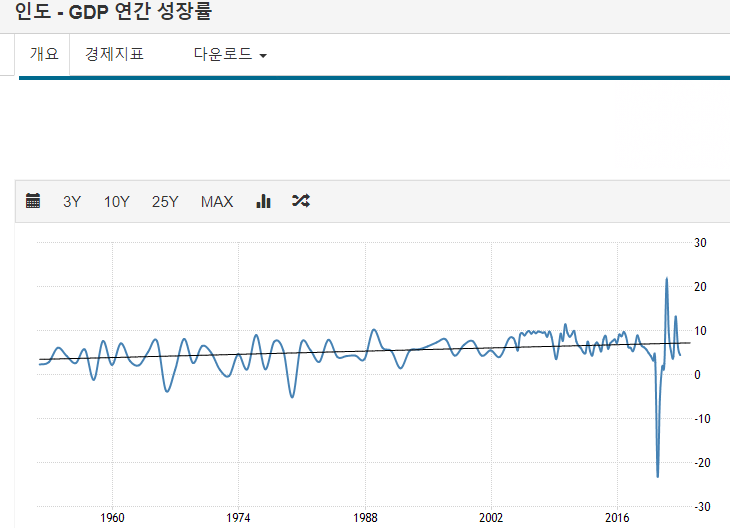The image size is (730, 528).
Task: Click the deep negative trough on chart line
Action: pos(658,476)
